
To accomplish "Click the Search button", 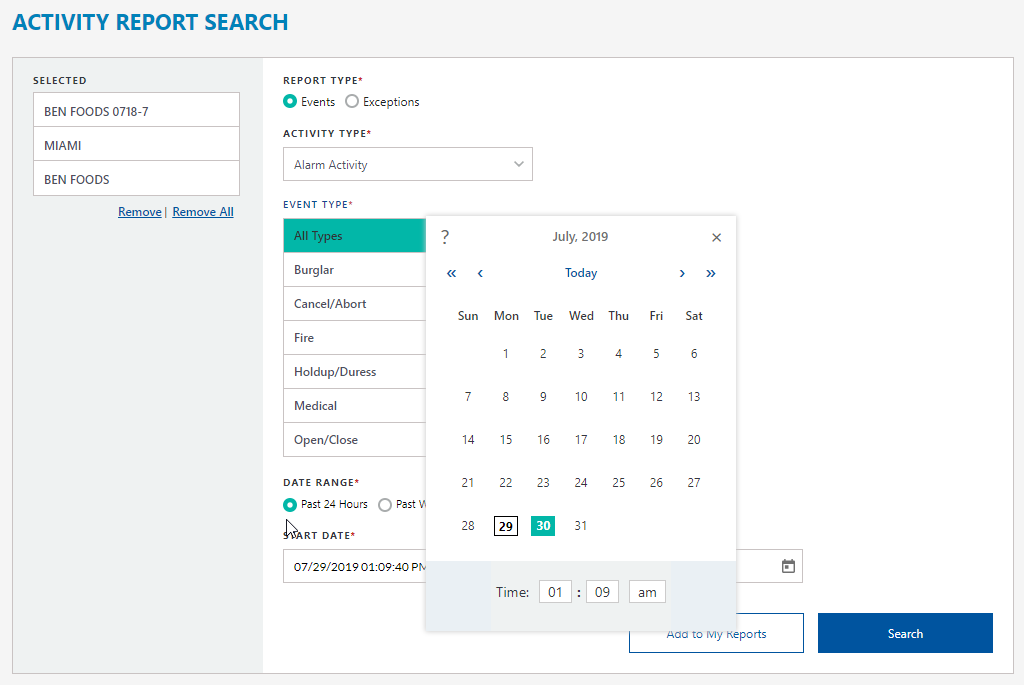I will [905, 633].
